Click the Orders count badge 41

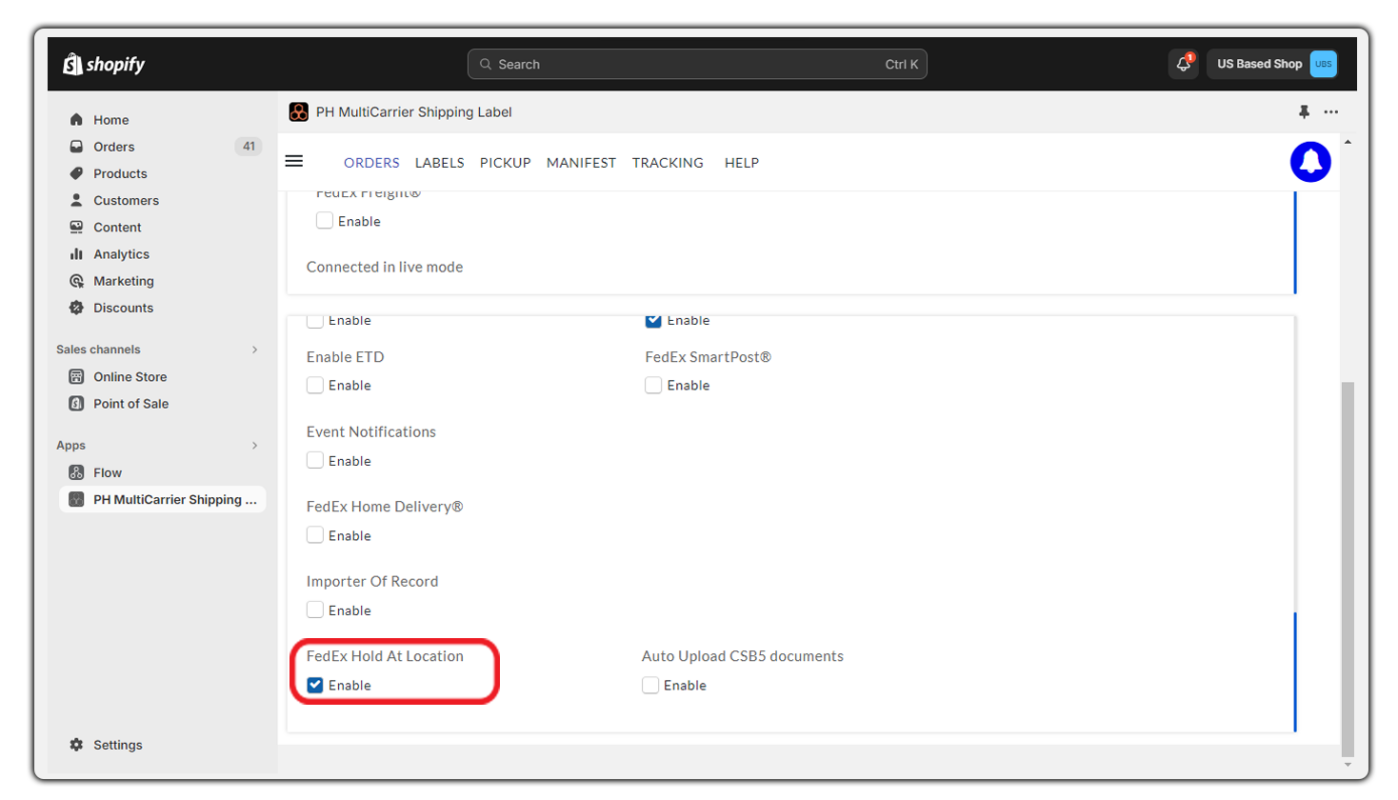(x=248, y=147)
